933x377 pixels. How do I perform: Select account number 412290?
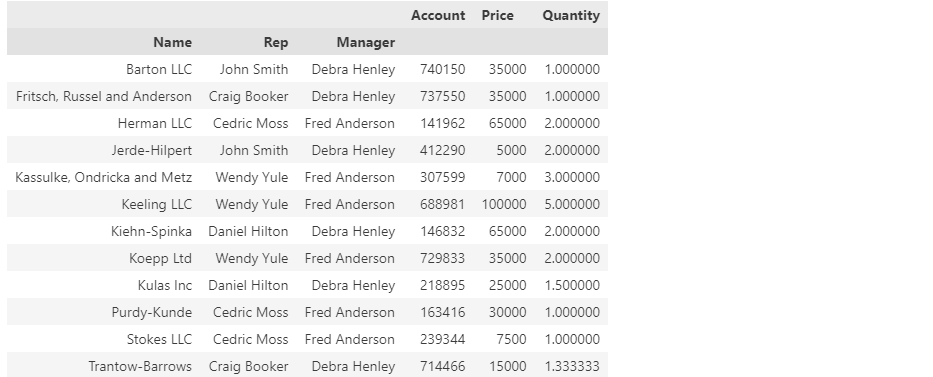coord(442,150)
